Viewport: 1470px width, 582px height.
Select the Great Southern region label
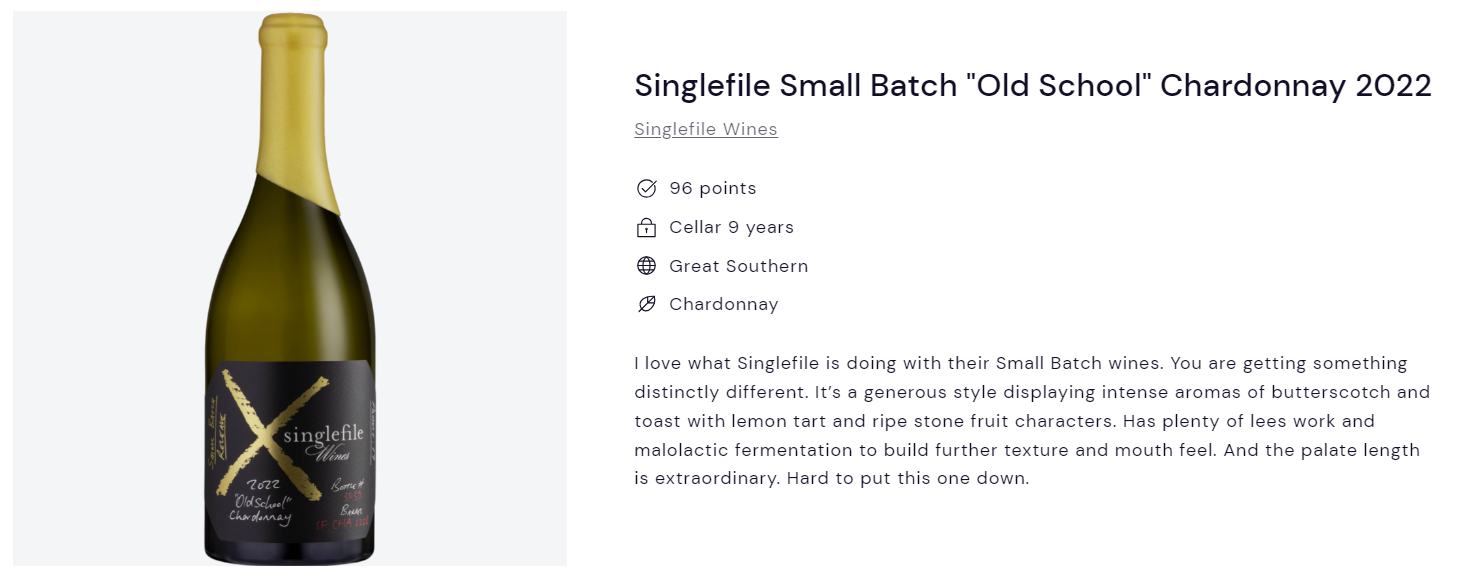[739, 266]
